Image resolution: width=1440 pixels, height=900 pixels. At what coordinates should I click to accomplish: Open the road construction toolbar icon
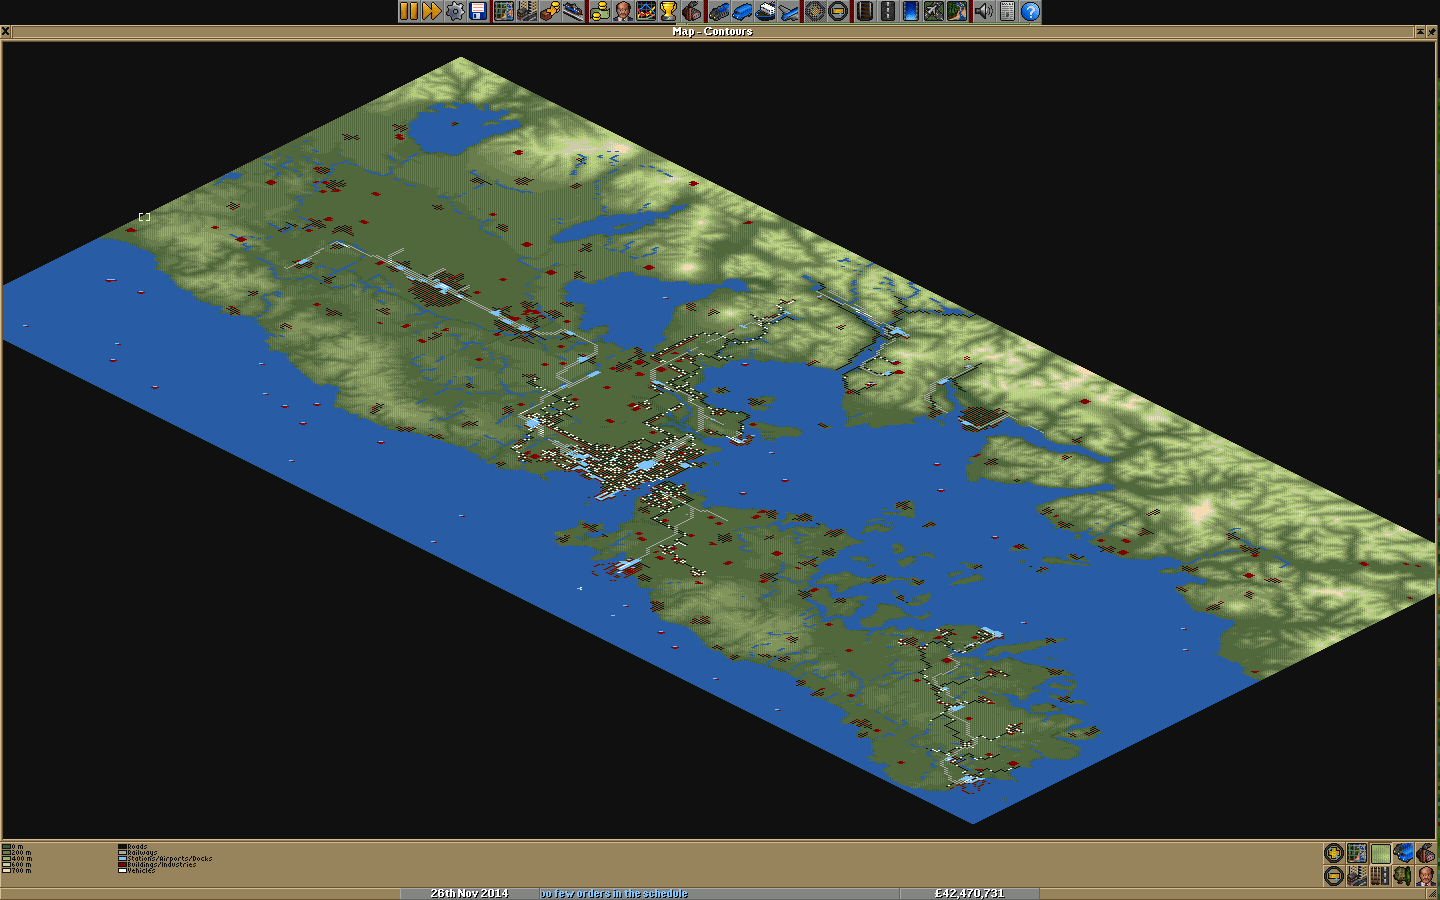(x=887, y=11)
